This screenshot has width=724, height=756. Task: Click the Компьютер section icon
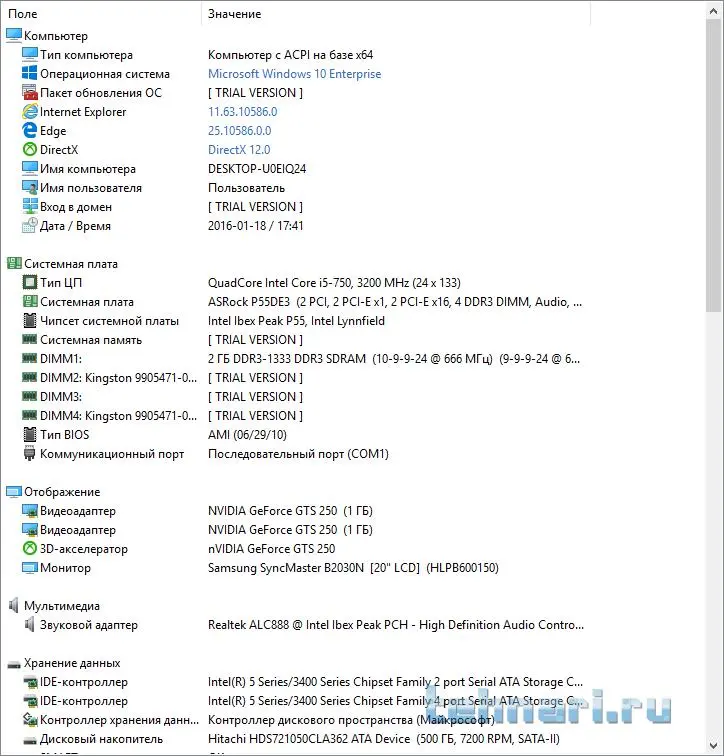click(x=13, y=36)
